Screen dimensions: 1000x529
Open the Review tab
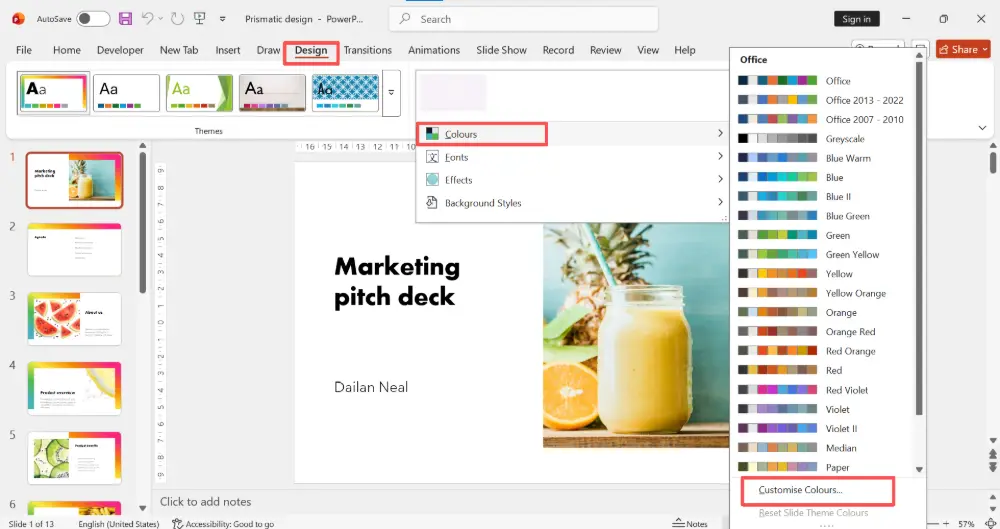tap(605, 50)
